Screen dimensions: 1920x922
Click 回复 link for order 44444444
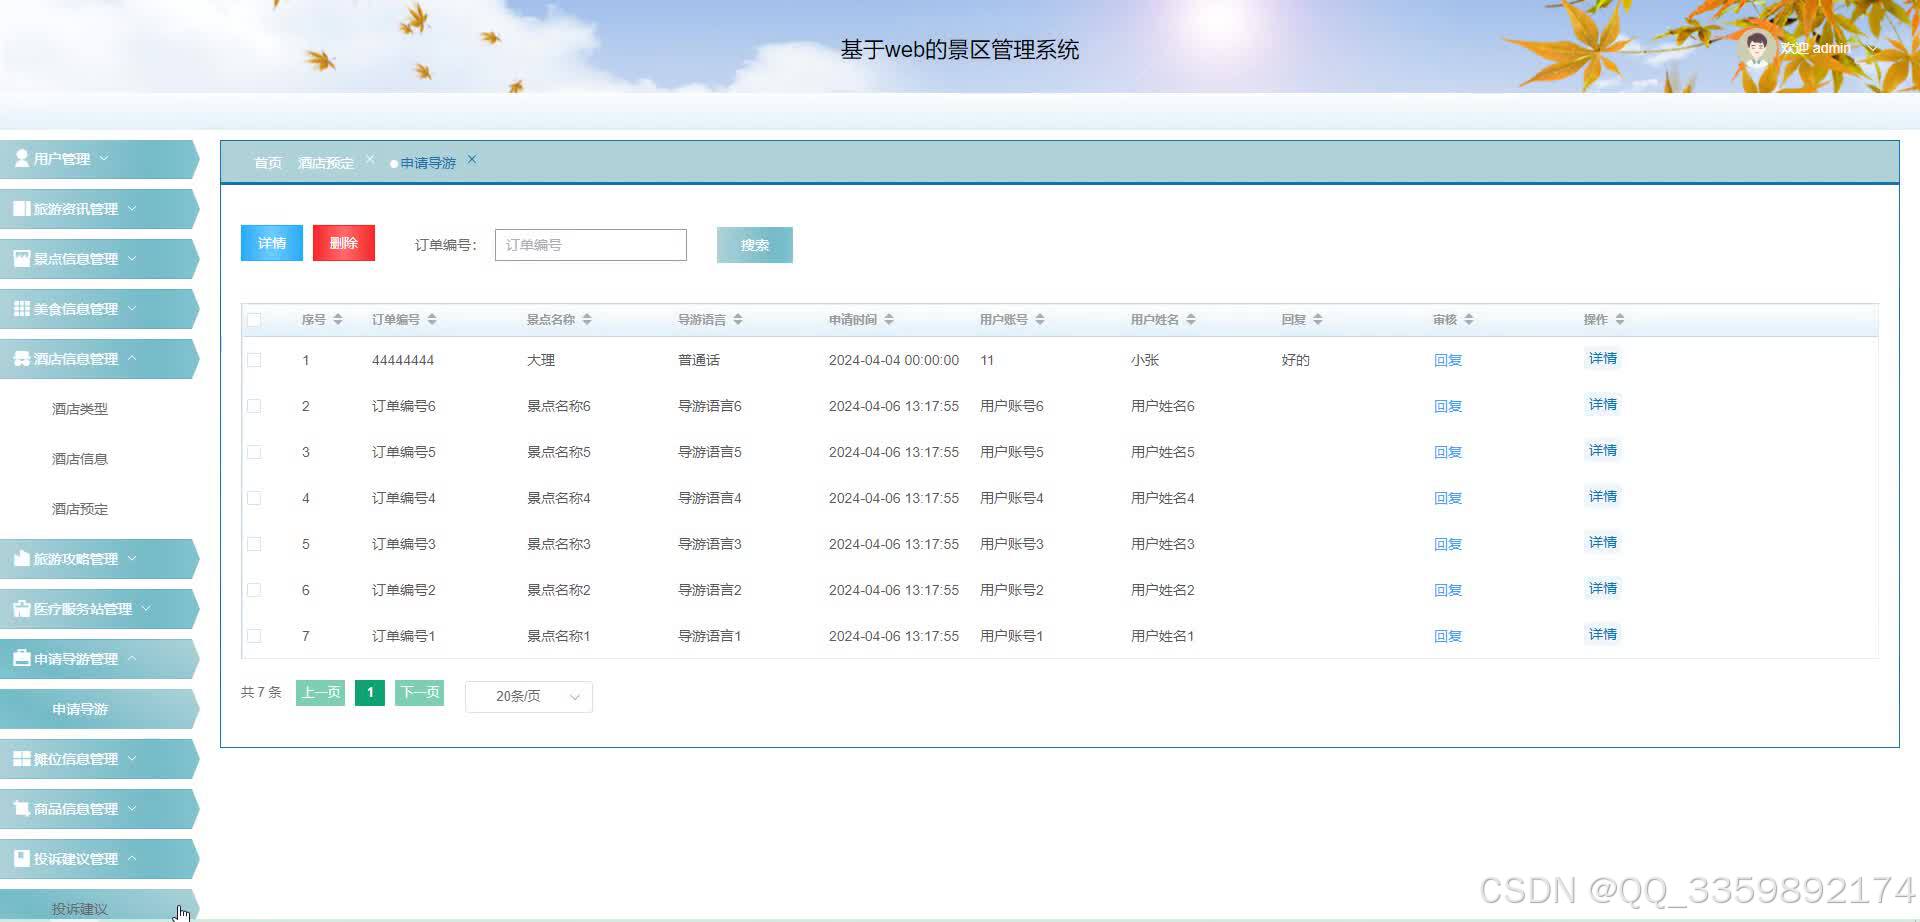[1448, 360]
